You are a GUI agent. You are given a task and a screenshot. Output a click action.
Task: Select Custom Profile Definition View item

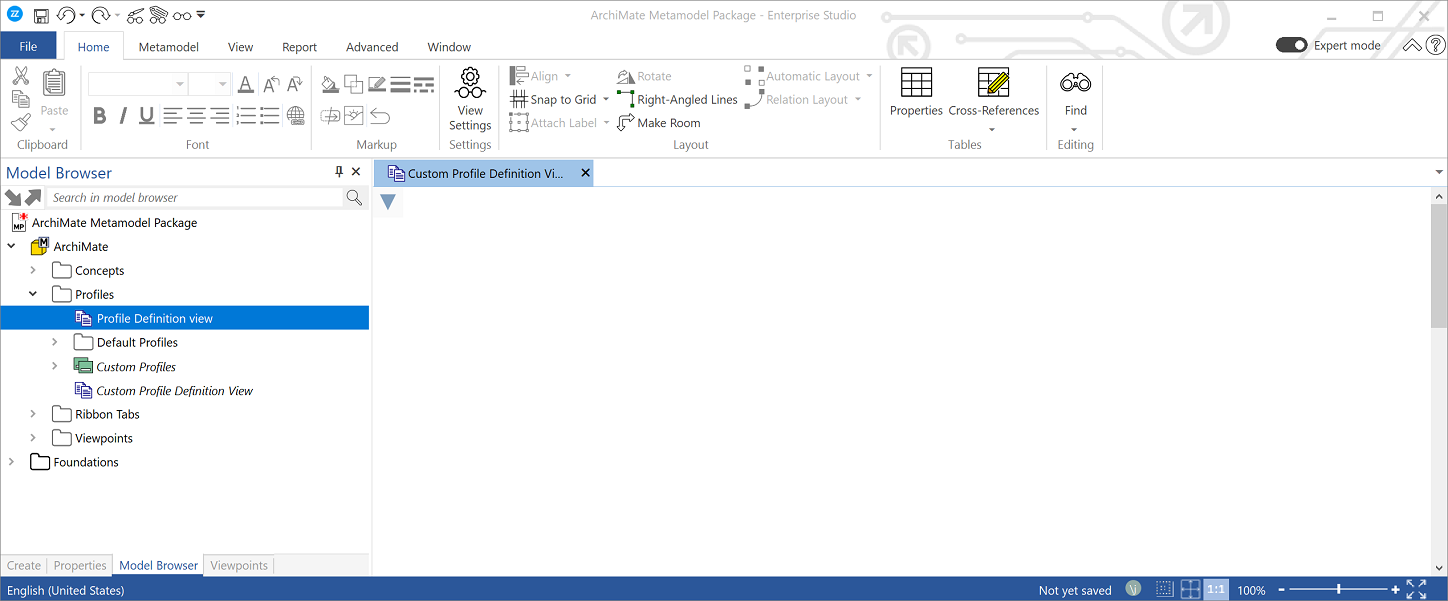(x=174, y=391)
